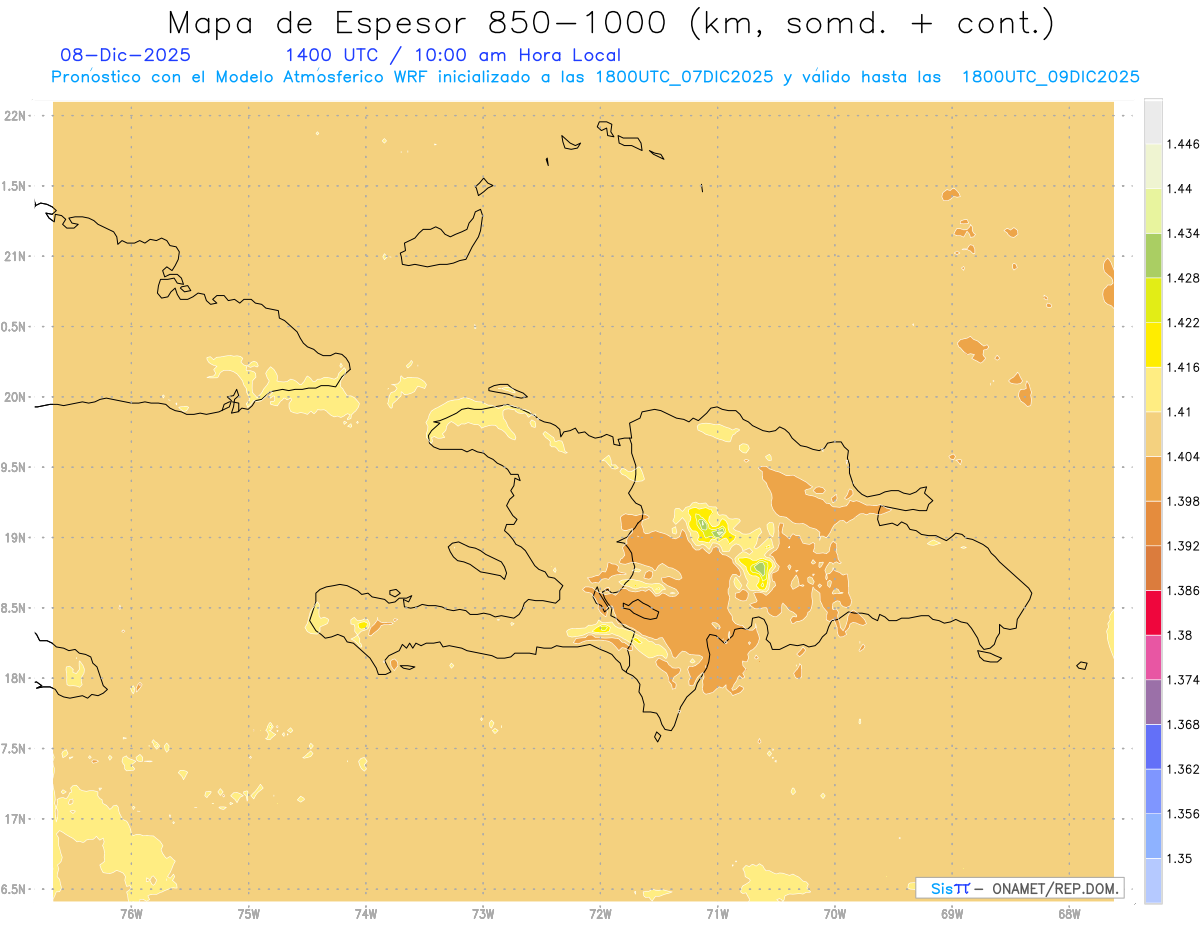Click the legend value "1.404"
This screenshot has width=1200, height=927.
(1182, 457)
